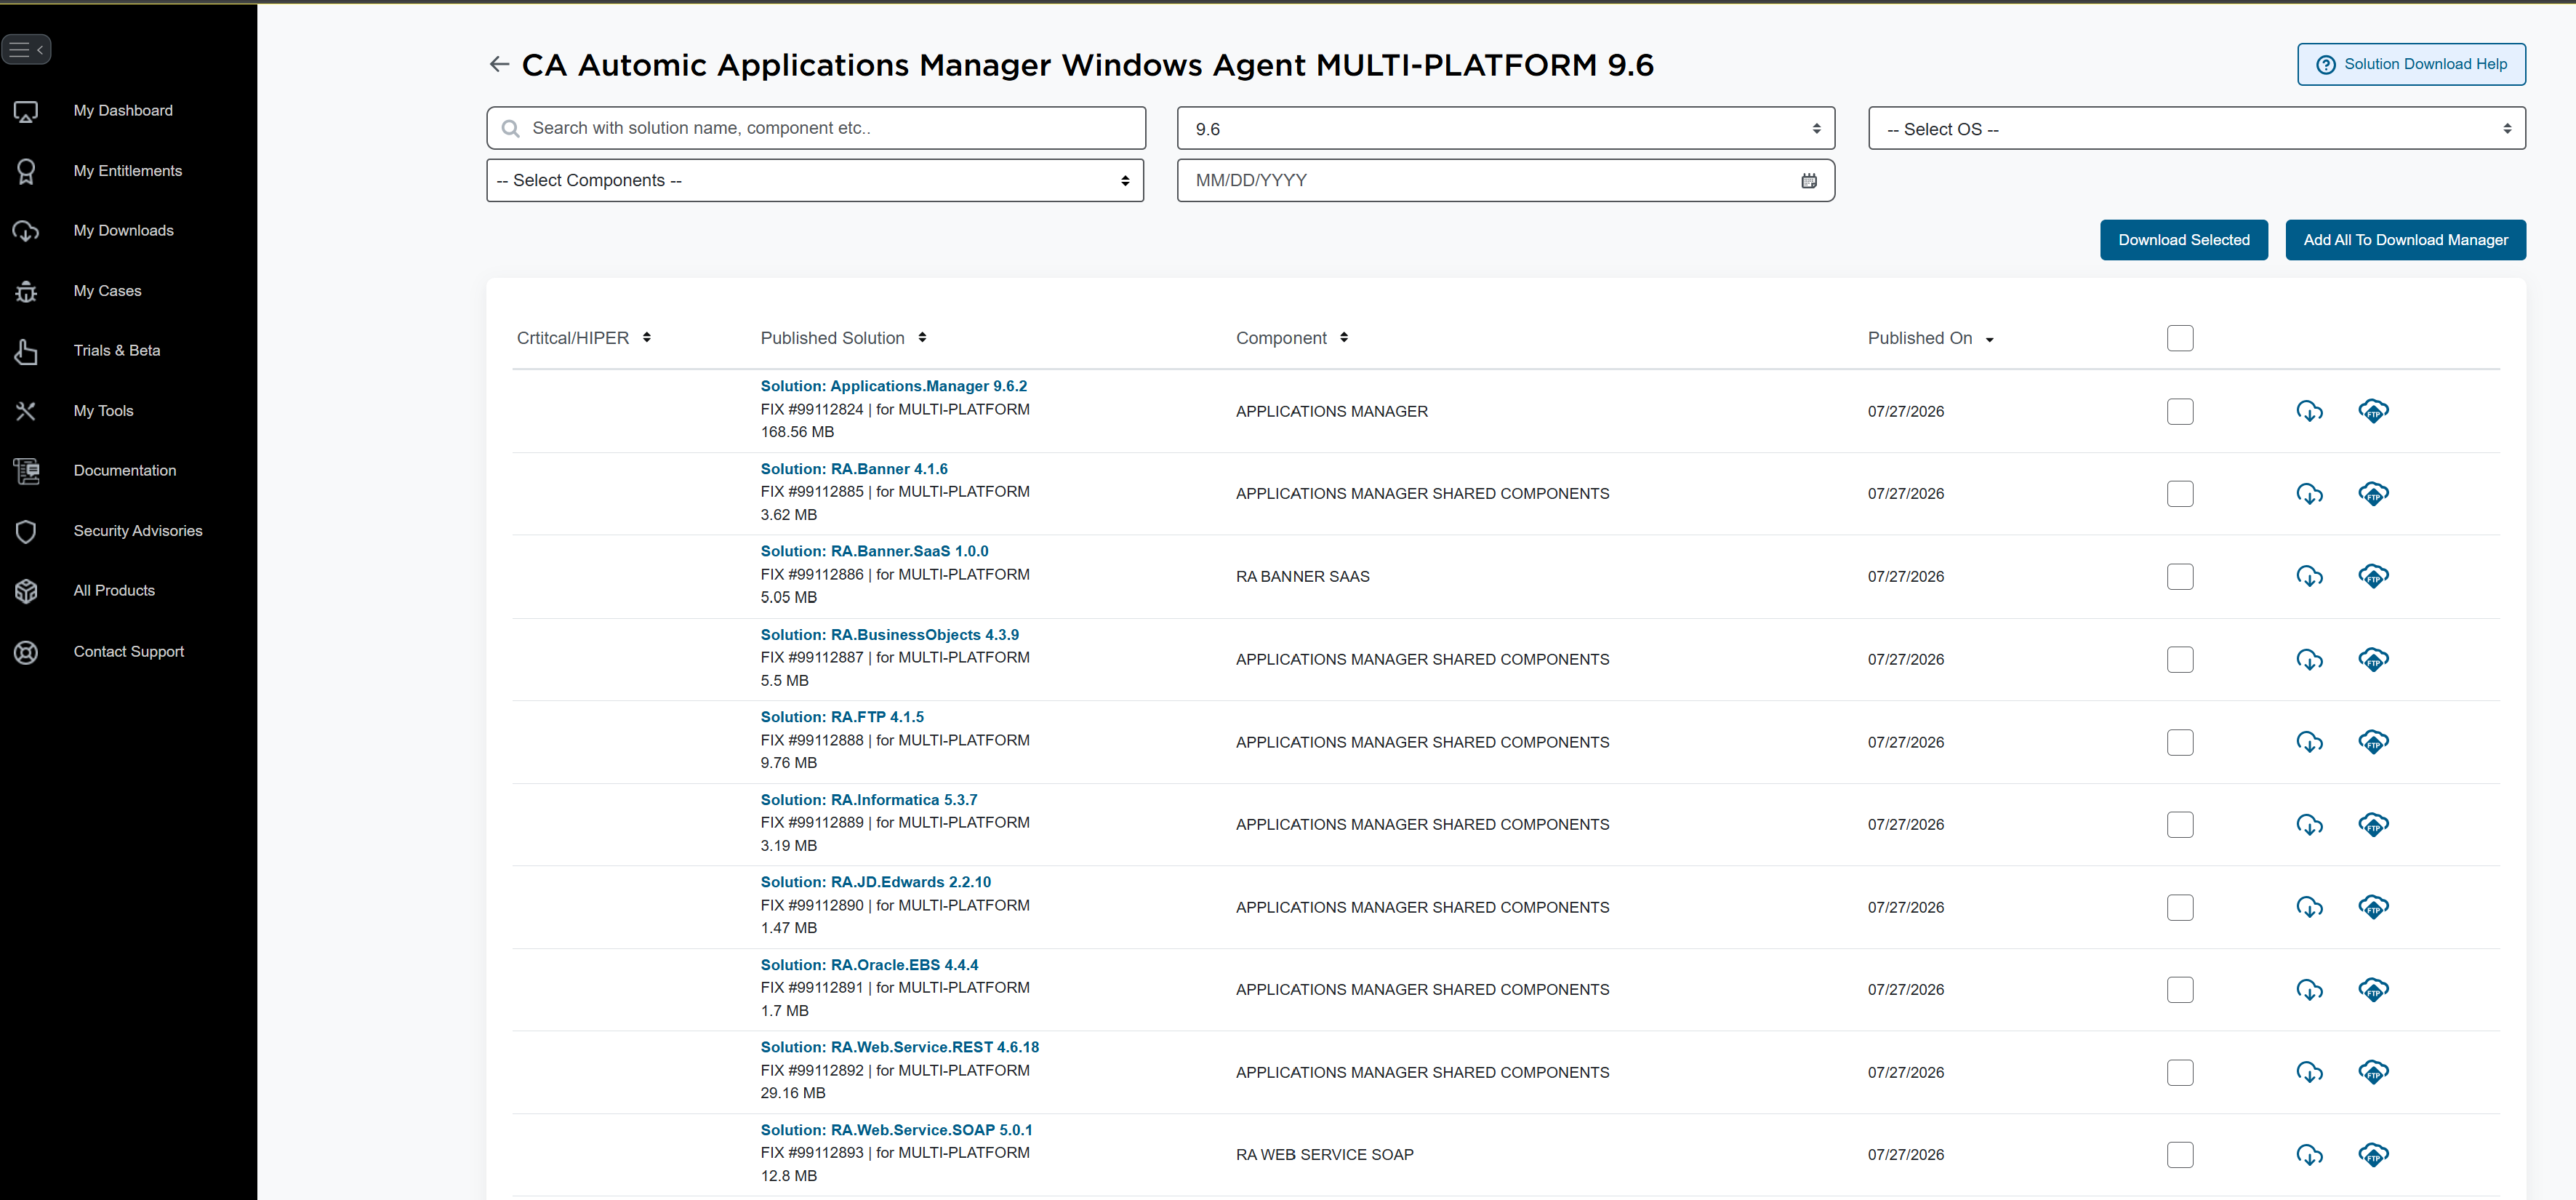Click the FTP download icon for RA.Informatica 5.3.7
Screen dimensions: 2576x1200
tap(2373, 824)
